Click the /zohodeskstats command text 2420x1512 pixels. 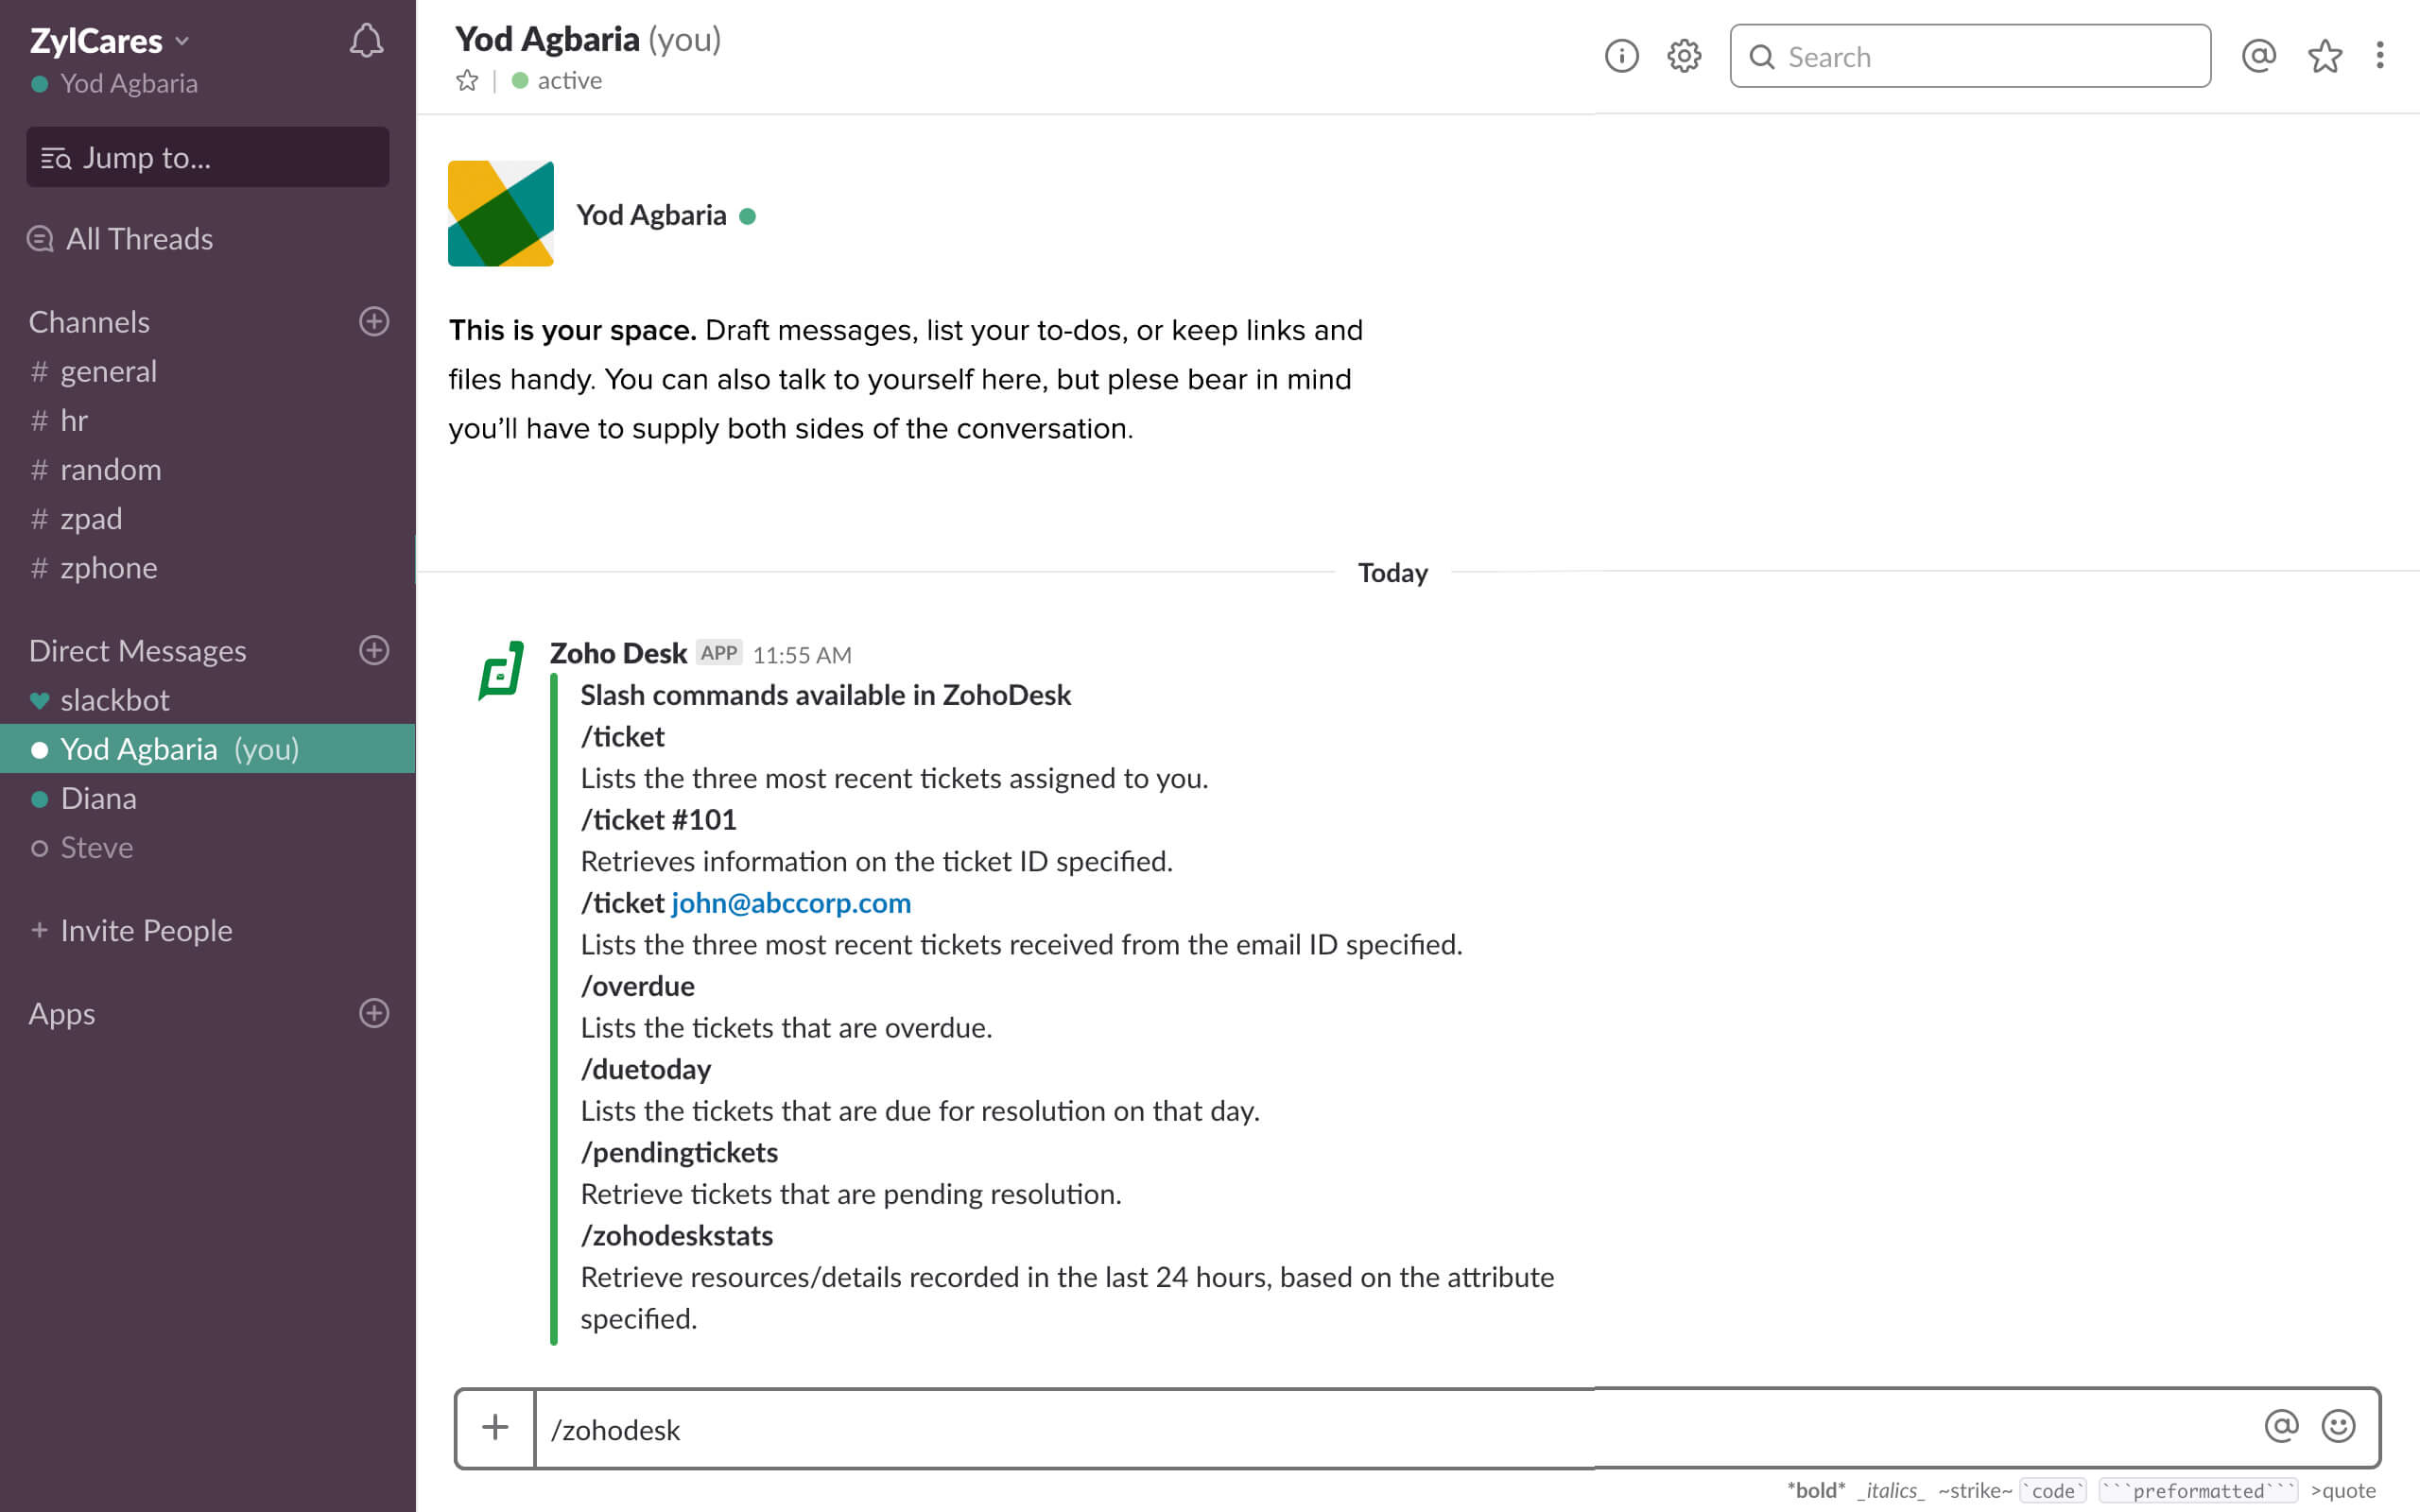tap(677, 1235)
